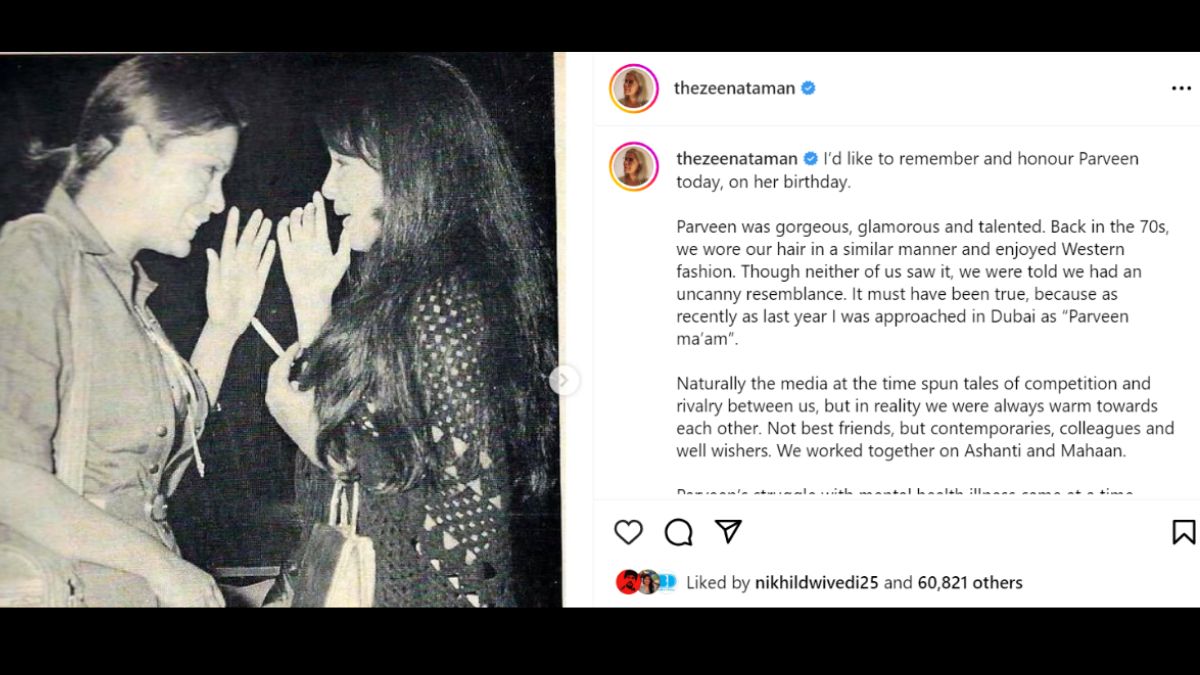The width and height of the screenshot is (1200, 675).
Task: Click the black-and-white photo of two women
Action: [278, 330]
